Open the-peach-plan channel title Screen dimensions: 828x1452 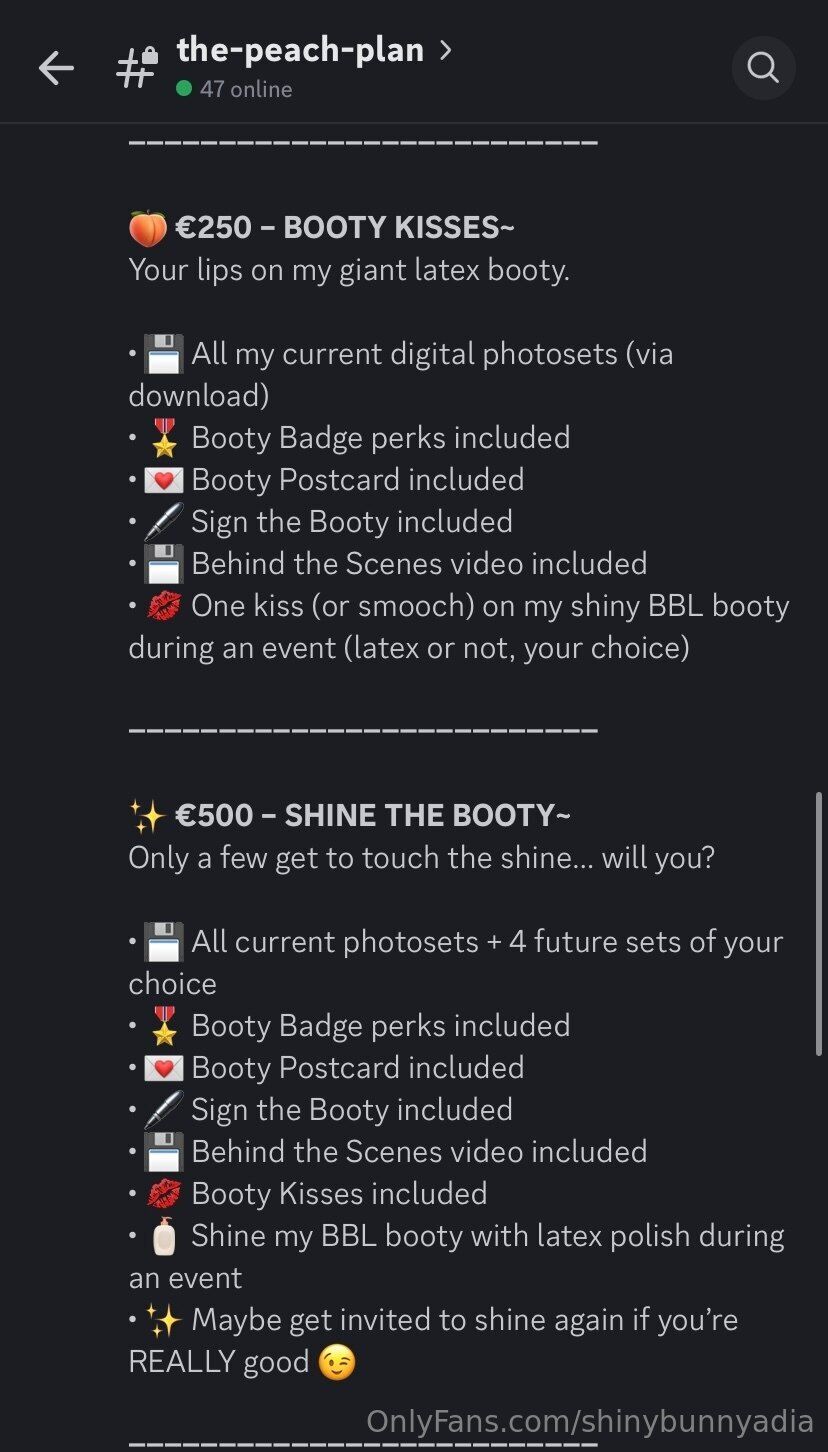[x=300, y=50]
